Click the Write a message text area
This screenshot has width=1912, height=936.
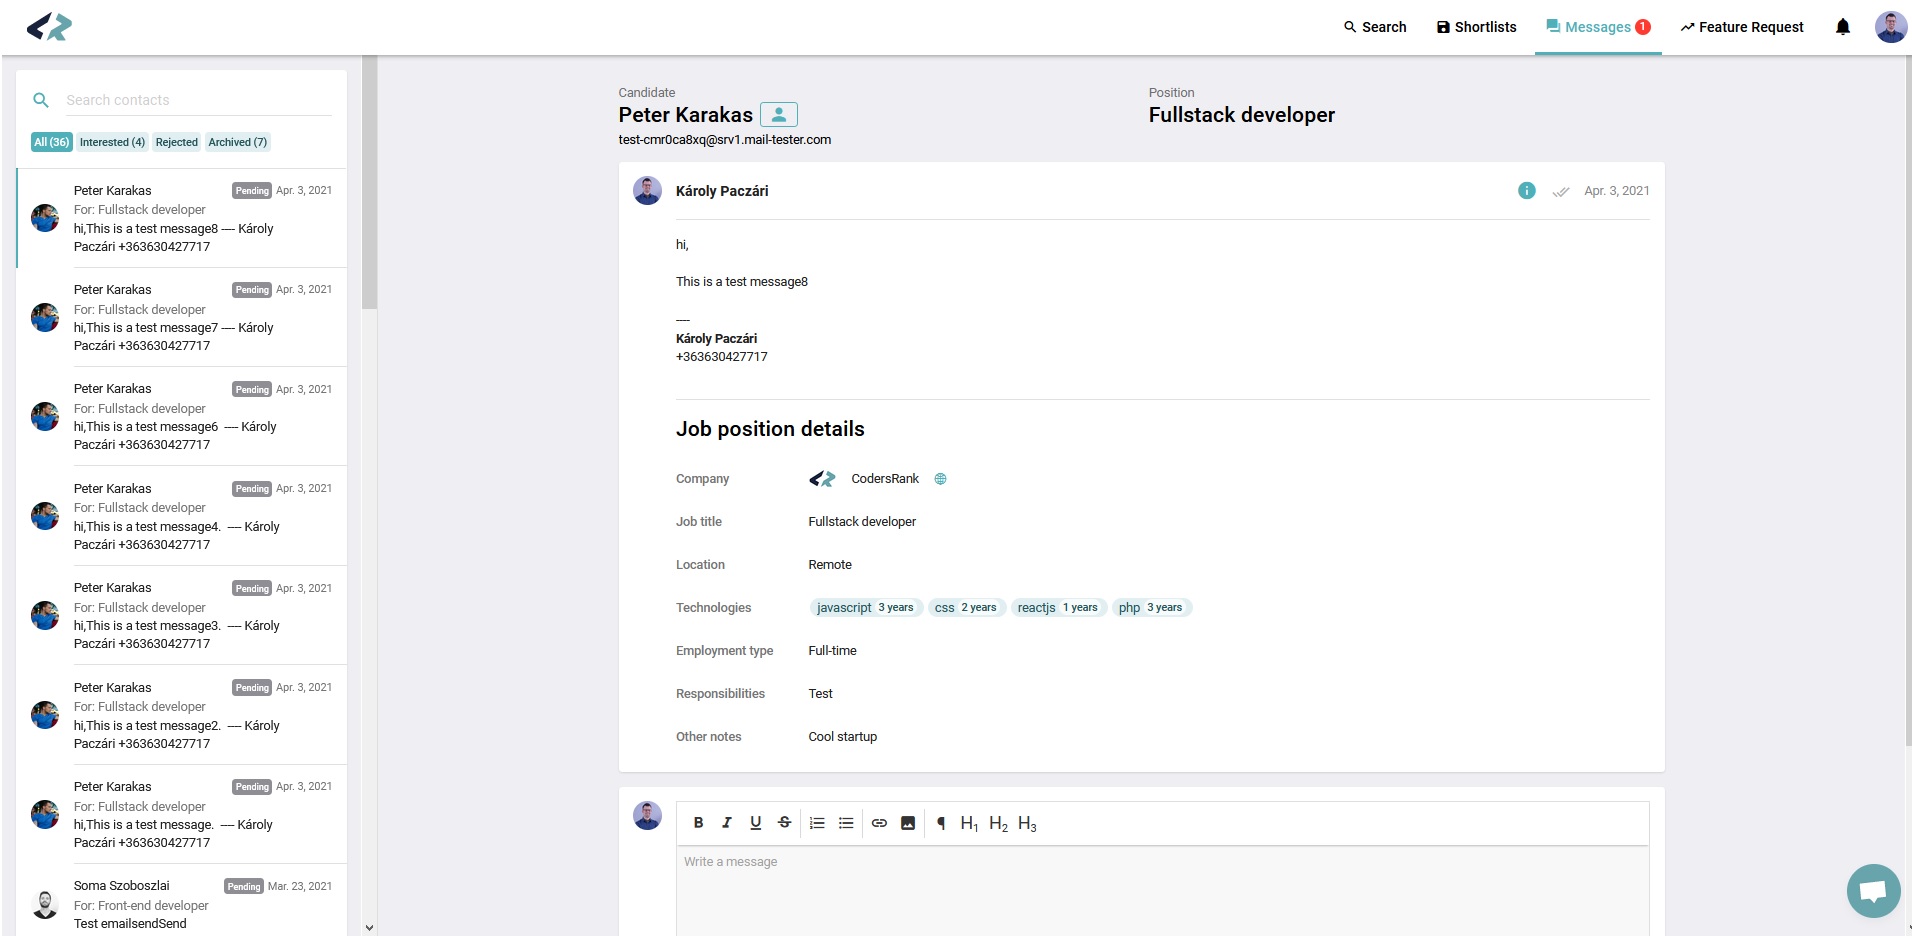(x=1162, y=890)
